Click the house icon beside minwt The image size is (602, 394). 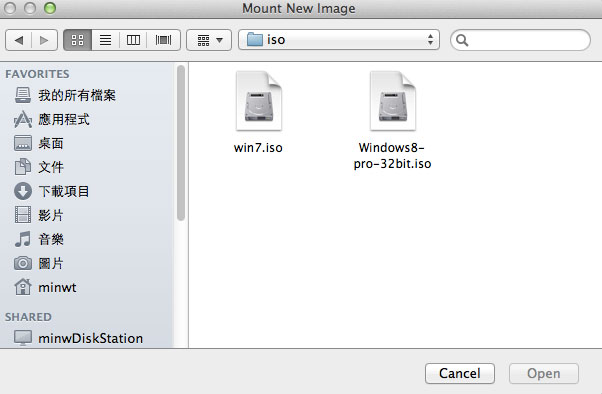tap(23, 287)
